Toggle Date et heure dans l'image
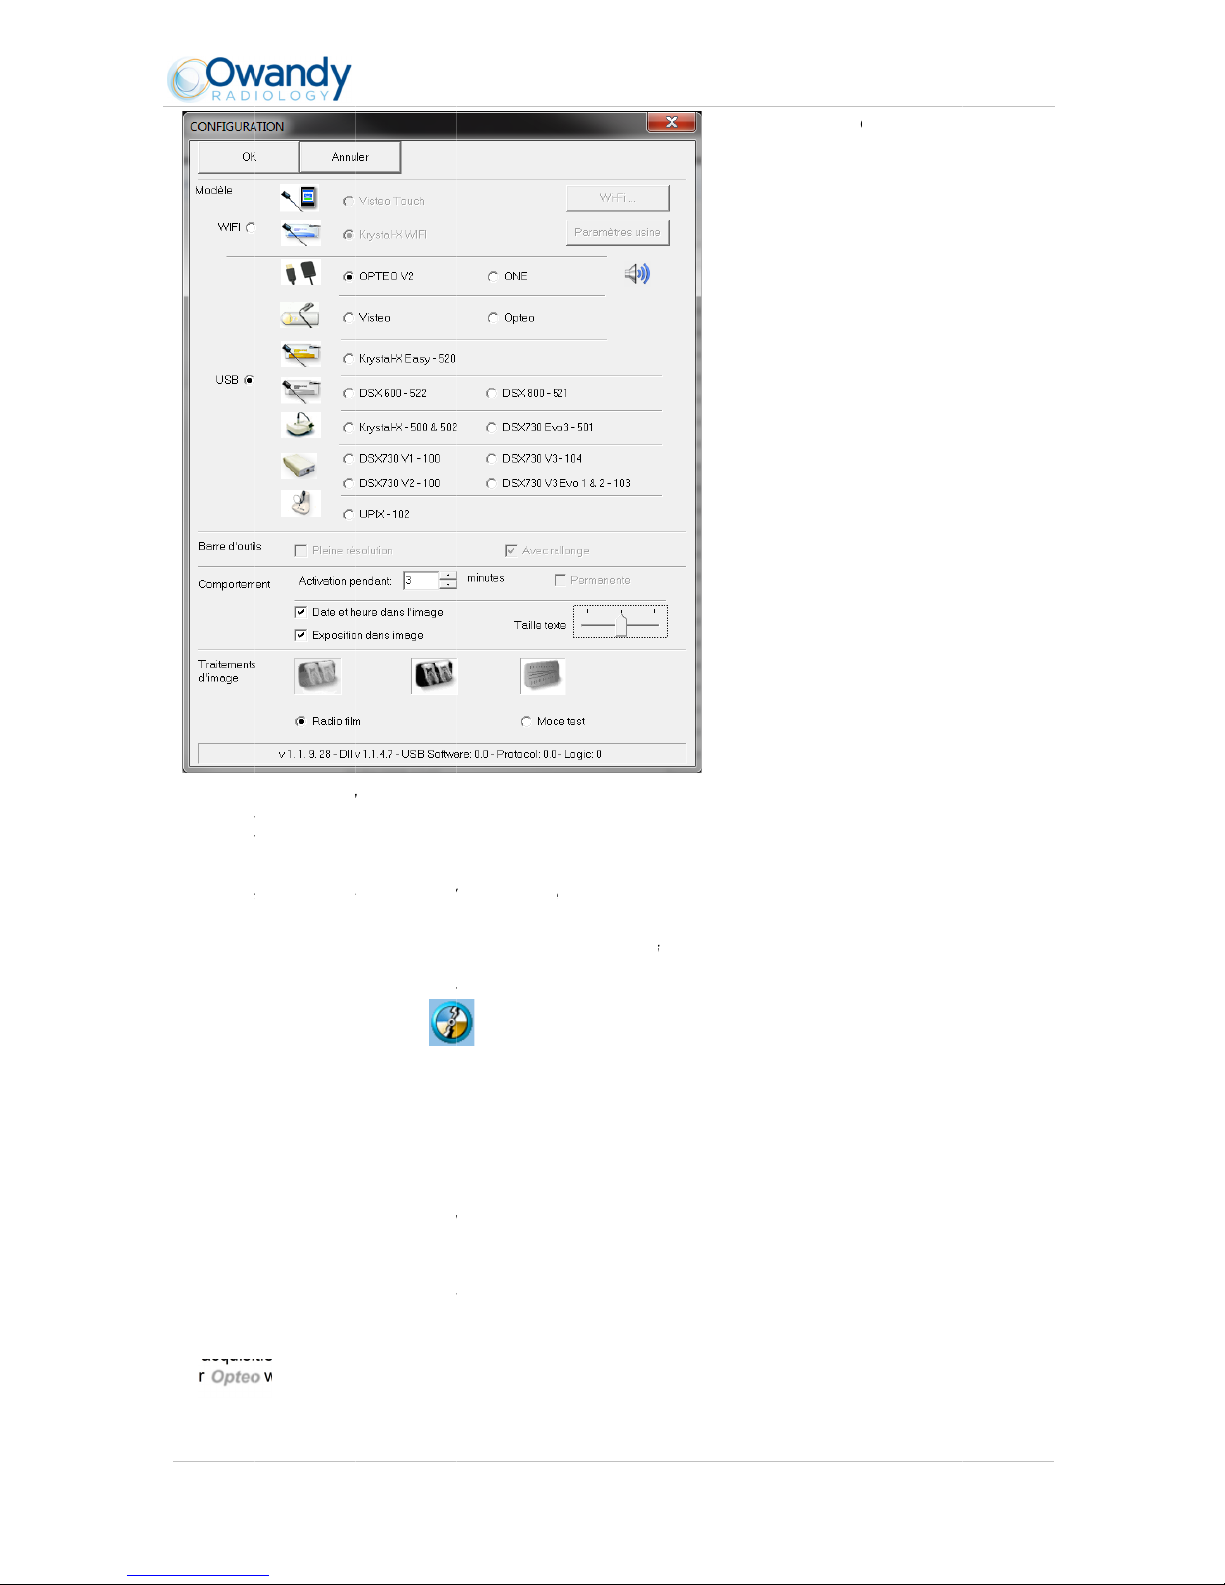Screen dimensions: 1225x1585 (301, 612)
